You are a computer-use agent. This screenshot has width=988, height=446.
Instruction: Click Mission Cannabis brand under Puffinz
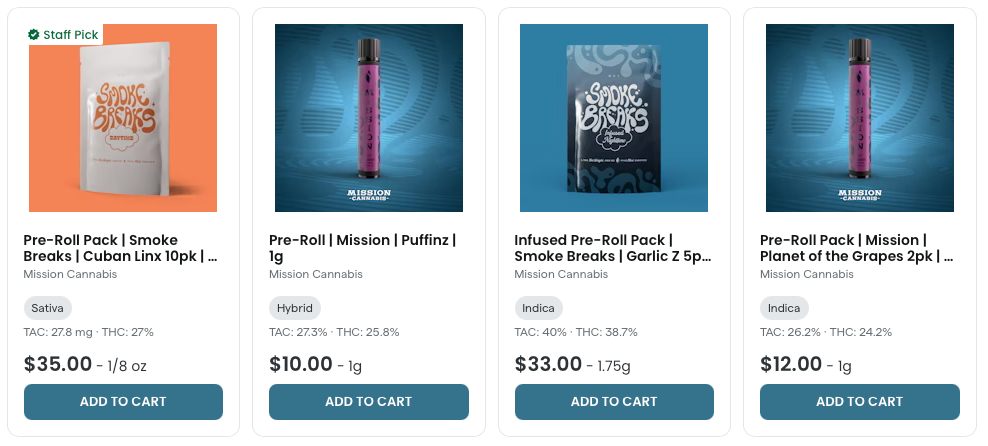(315, 274)
